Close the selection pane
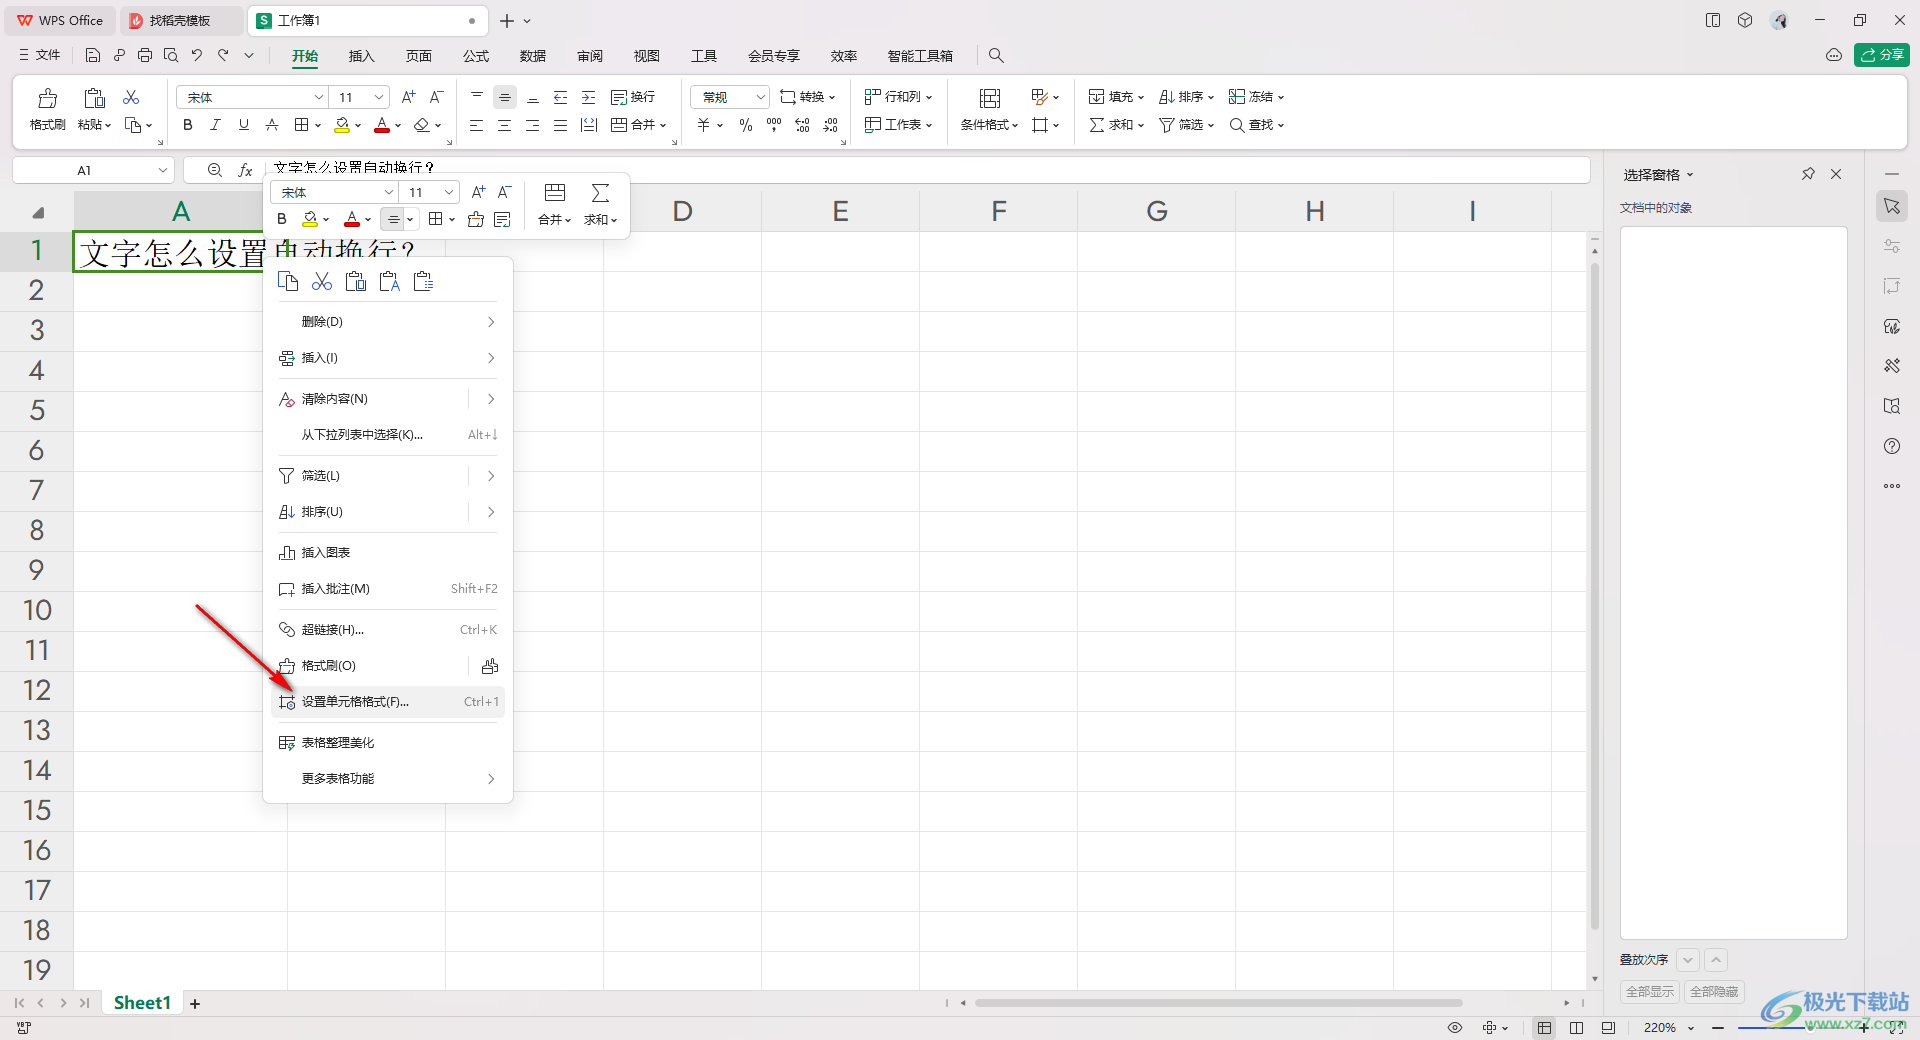 click(1836, 174)
